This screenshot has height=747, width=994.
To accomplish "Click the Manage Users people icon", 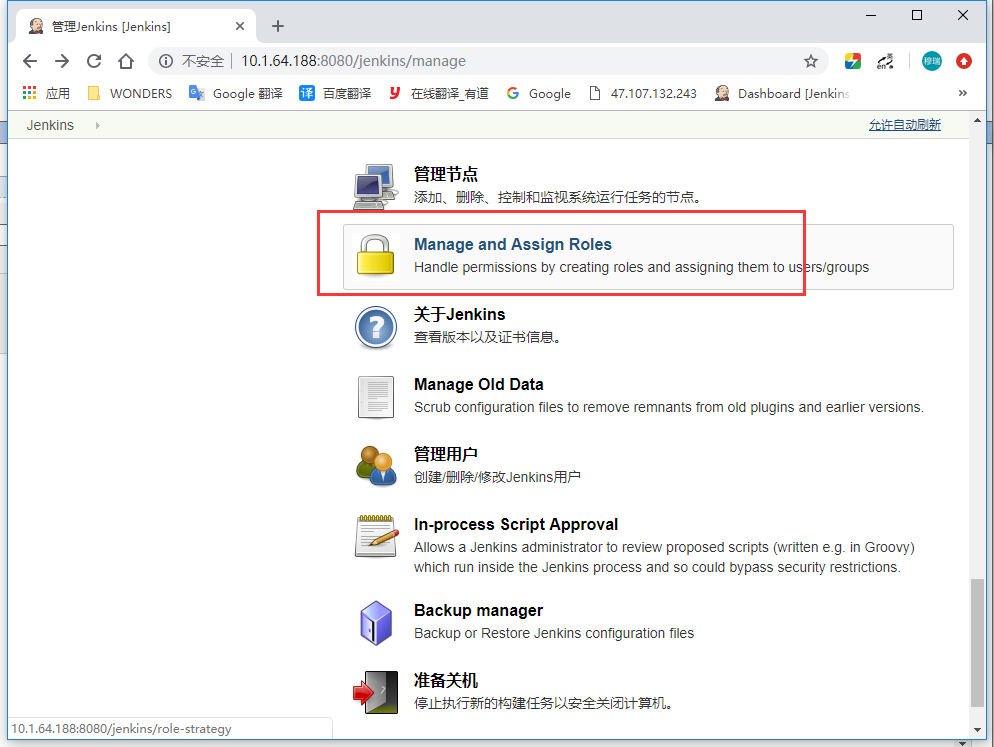I will click(376, 466).
